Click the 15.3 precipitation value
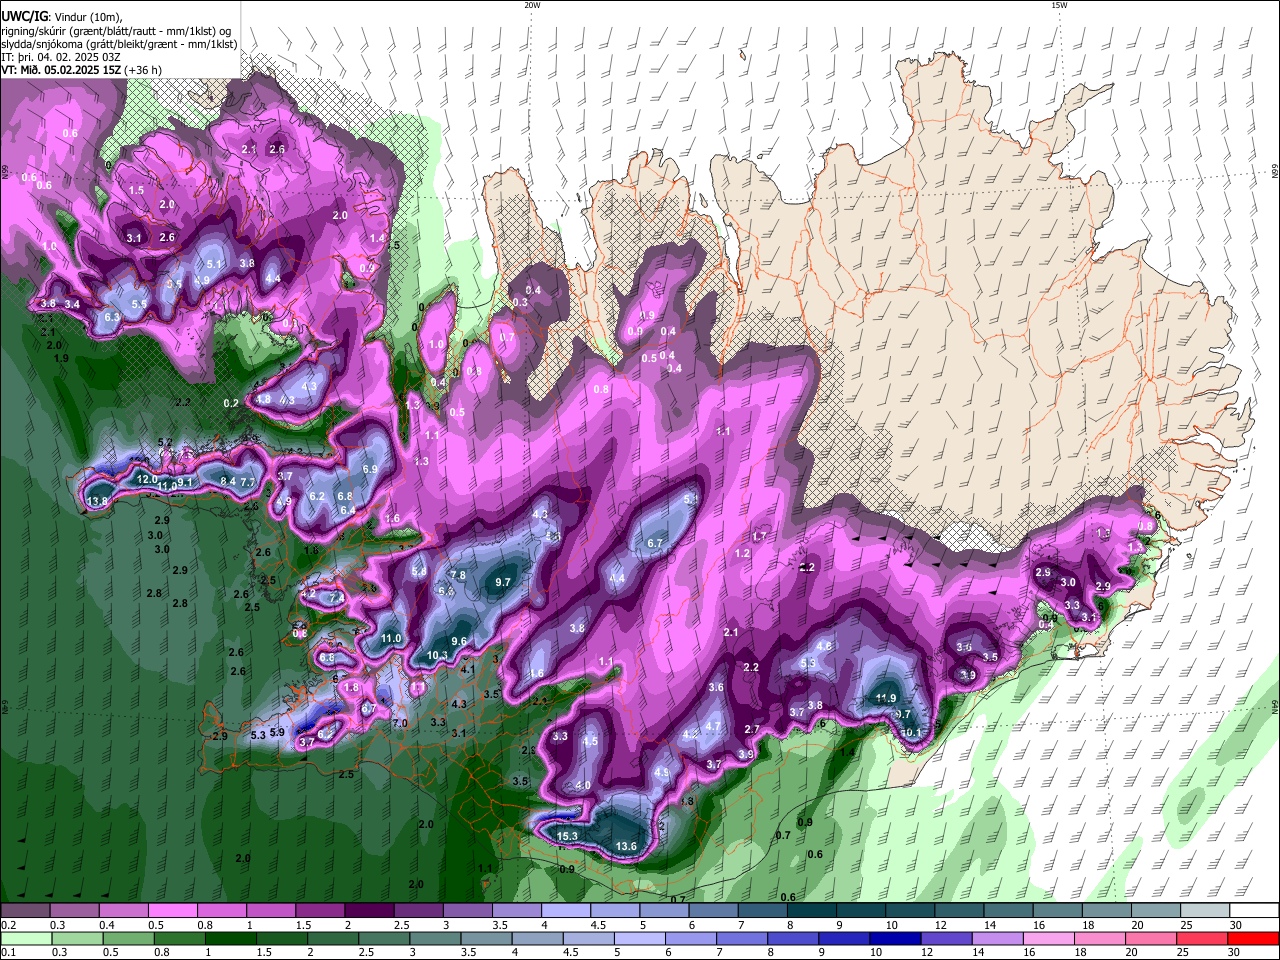The height and width of the screenshot is (960, 1280). click(x=567, y=837)
